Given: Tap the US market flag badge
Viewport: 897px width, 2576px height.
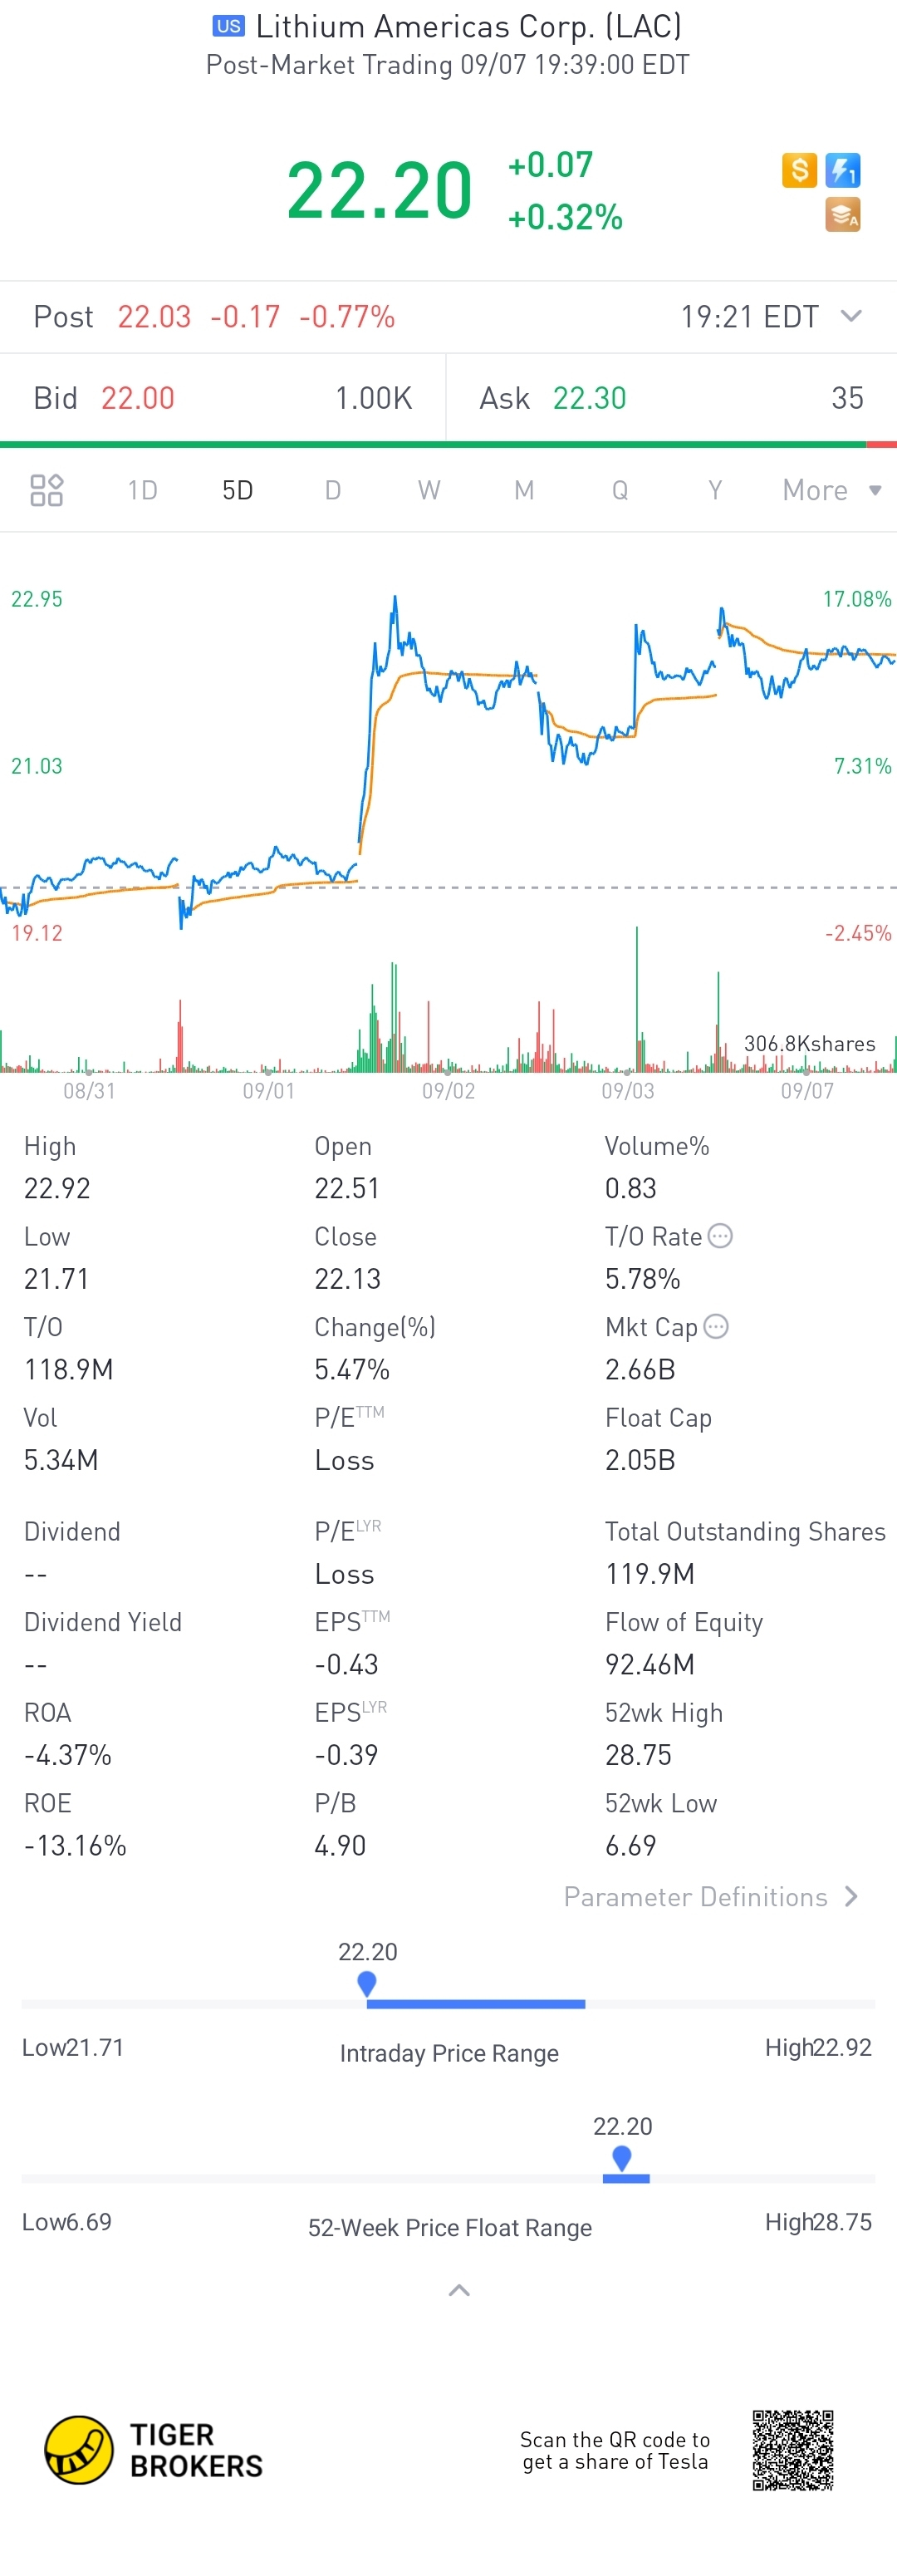Looking at the screenshot, I should (x=228, y=26).
